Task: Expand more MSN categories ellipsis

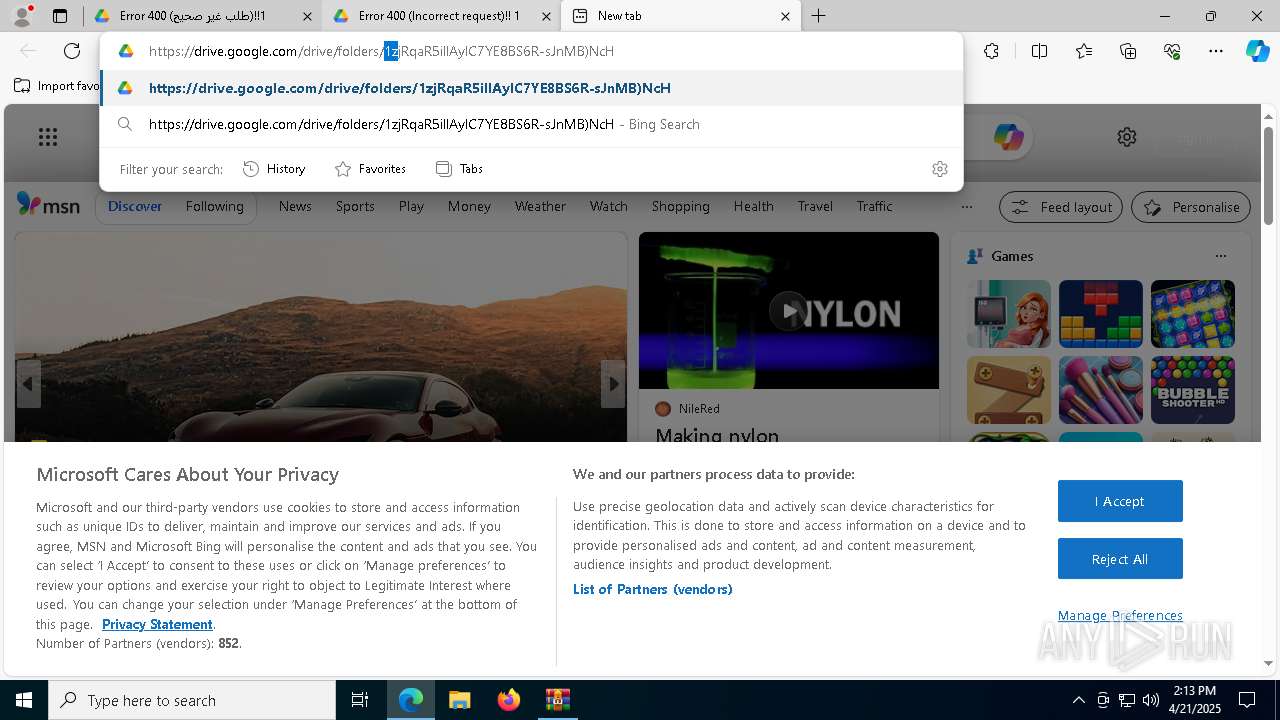Action: point(966,207)
